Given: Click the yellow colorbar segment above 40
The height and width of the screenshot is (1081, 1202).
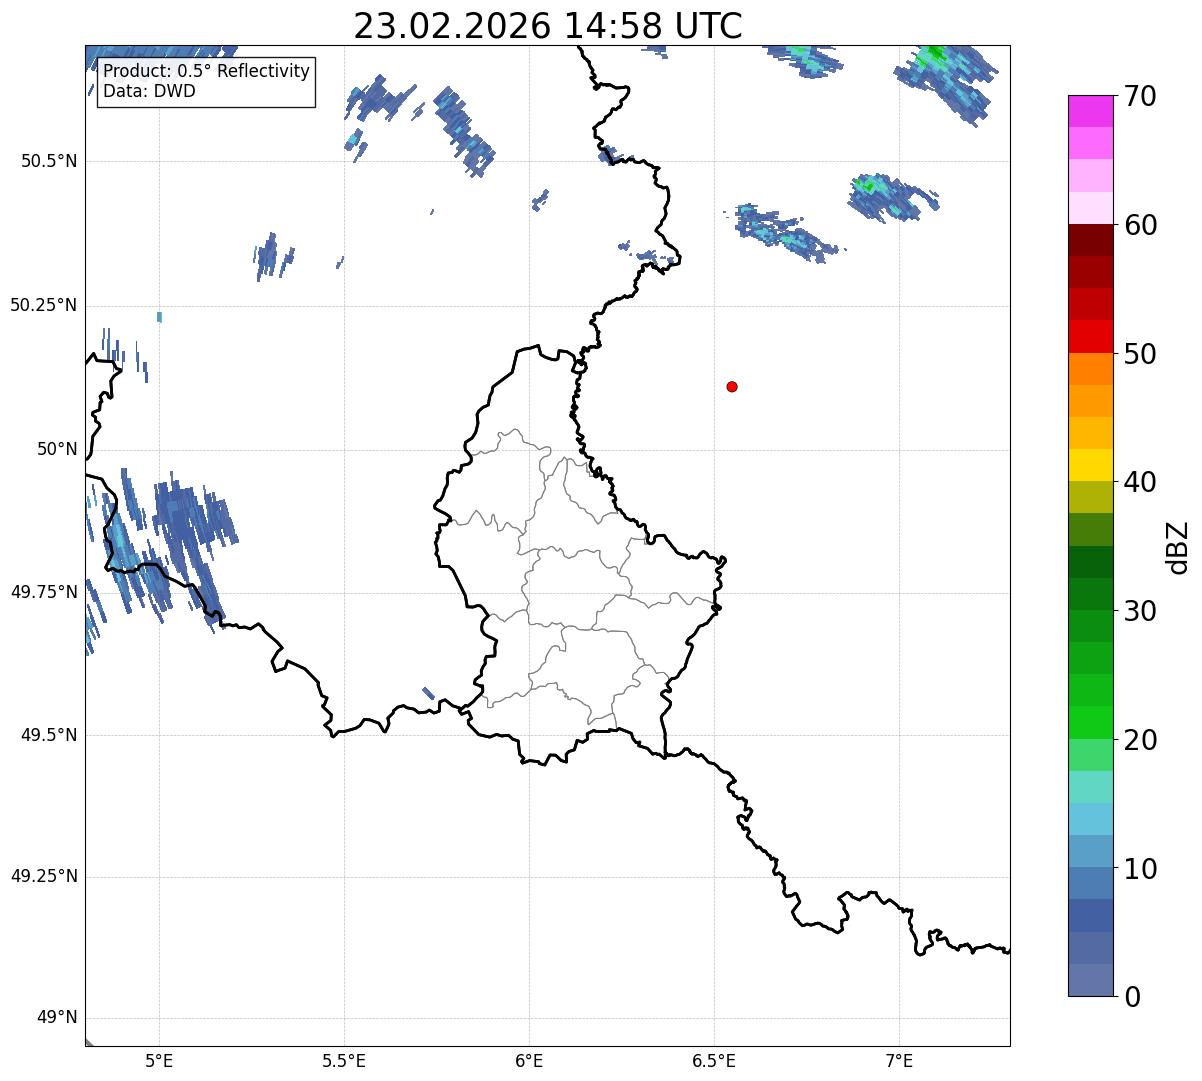Looking at the screenshot, I should pyautogui.click(x=1091, y=466).
